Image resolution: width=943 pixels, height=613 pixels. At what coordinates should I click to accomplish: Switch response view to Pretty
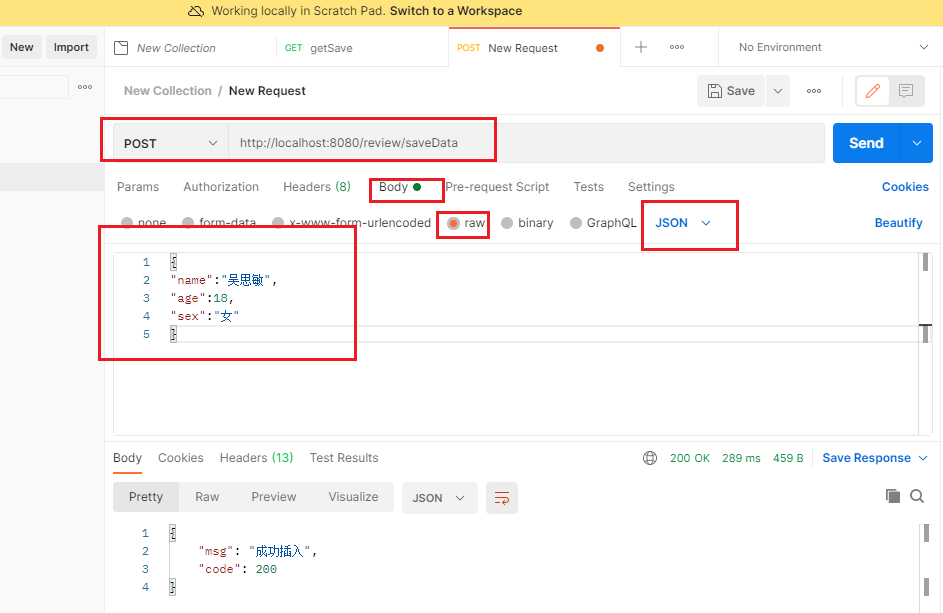click(x=146, y=497)
